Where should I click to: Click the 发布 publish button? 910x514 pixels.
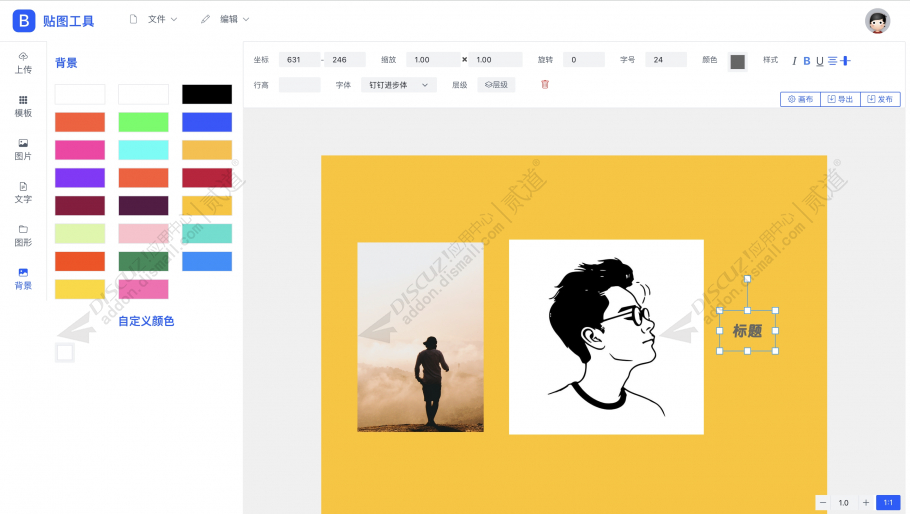coord(880,99)
